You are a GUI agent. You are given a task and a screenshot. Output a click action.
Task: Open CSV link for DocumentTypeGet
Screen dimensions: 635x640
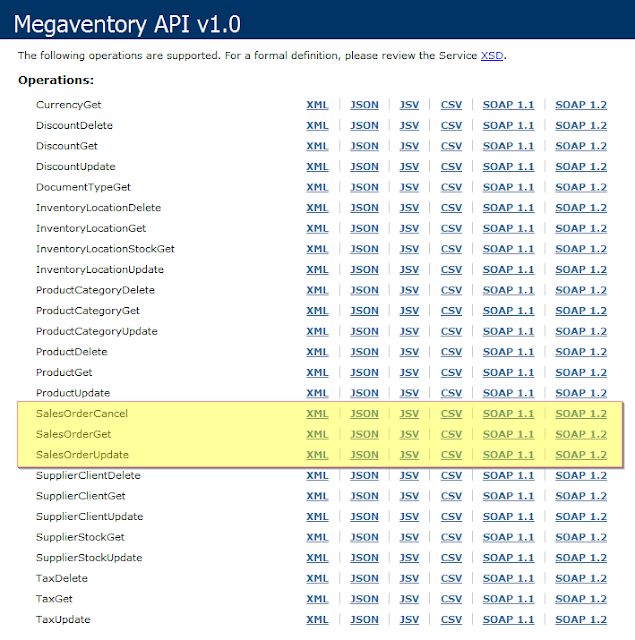451,187
